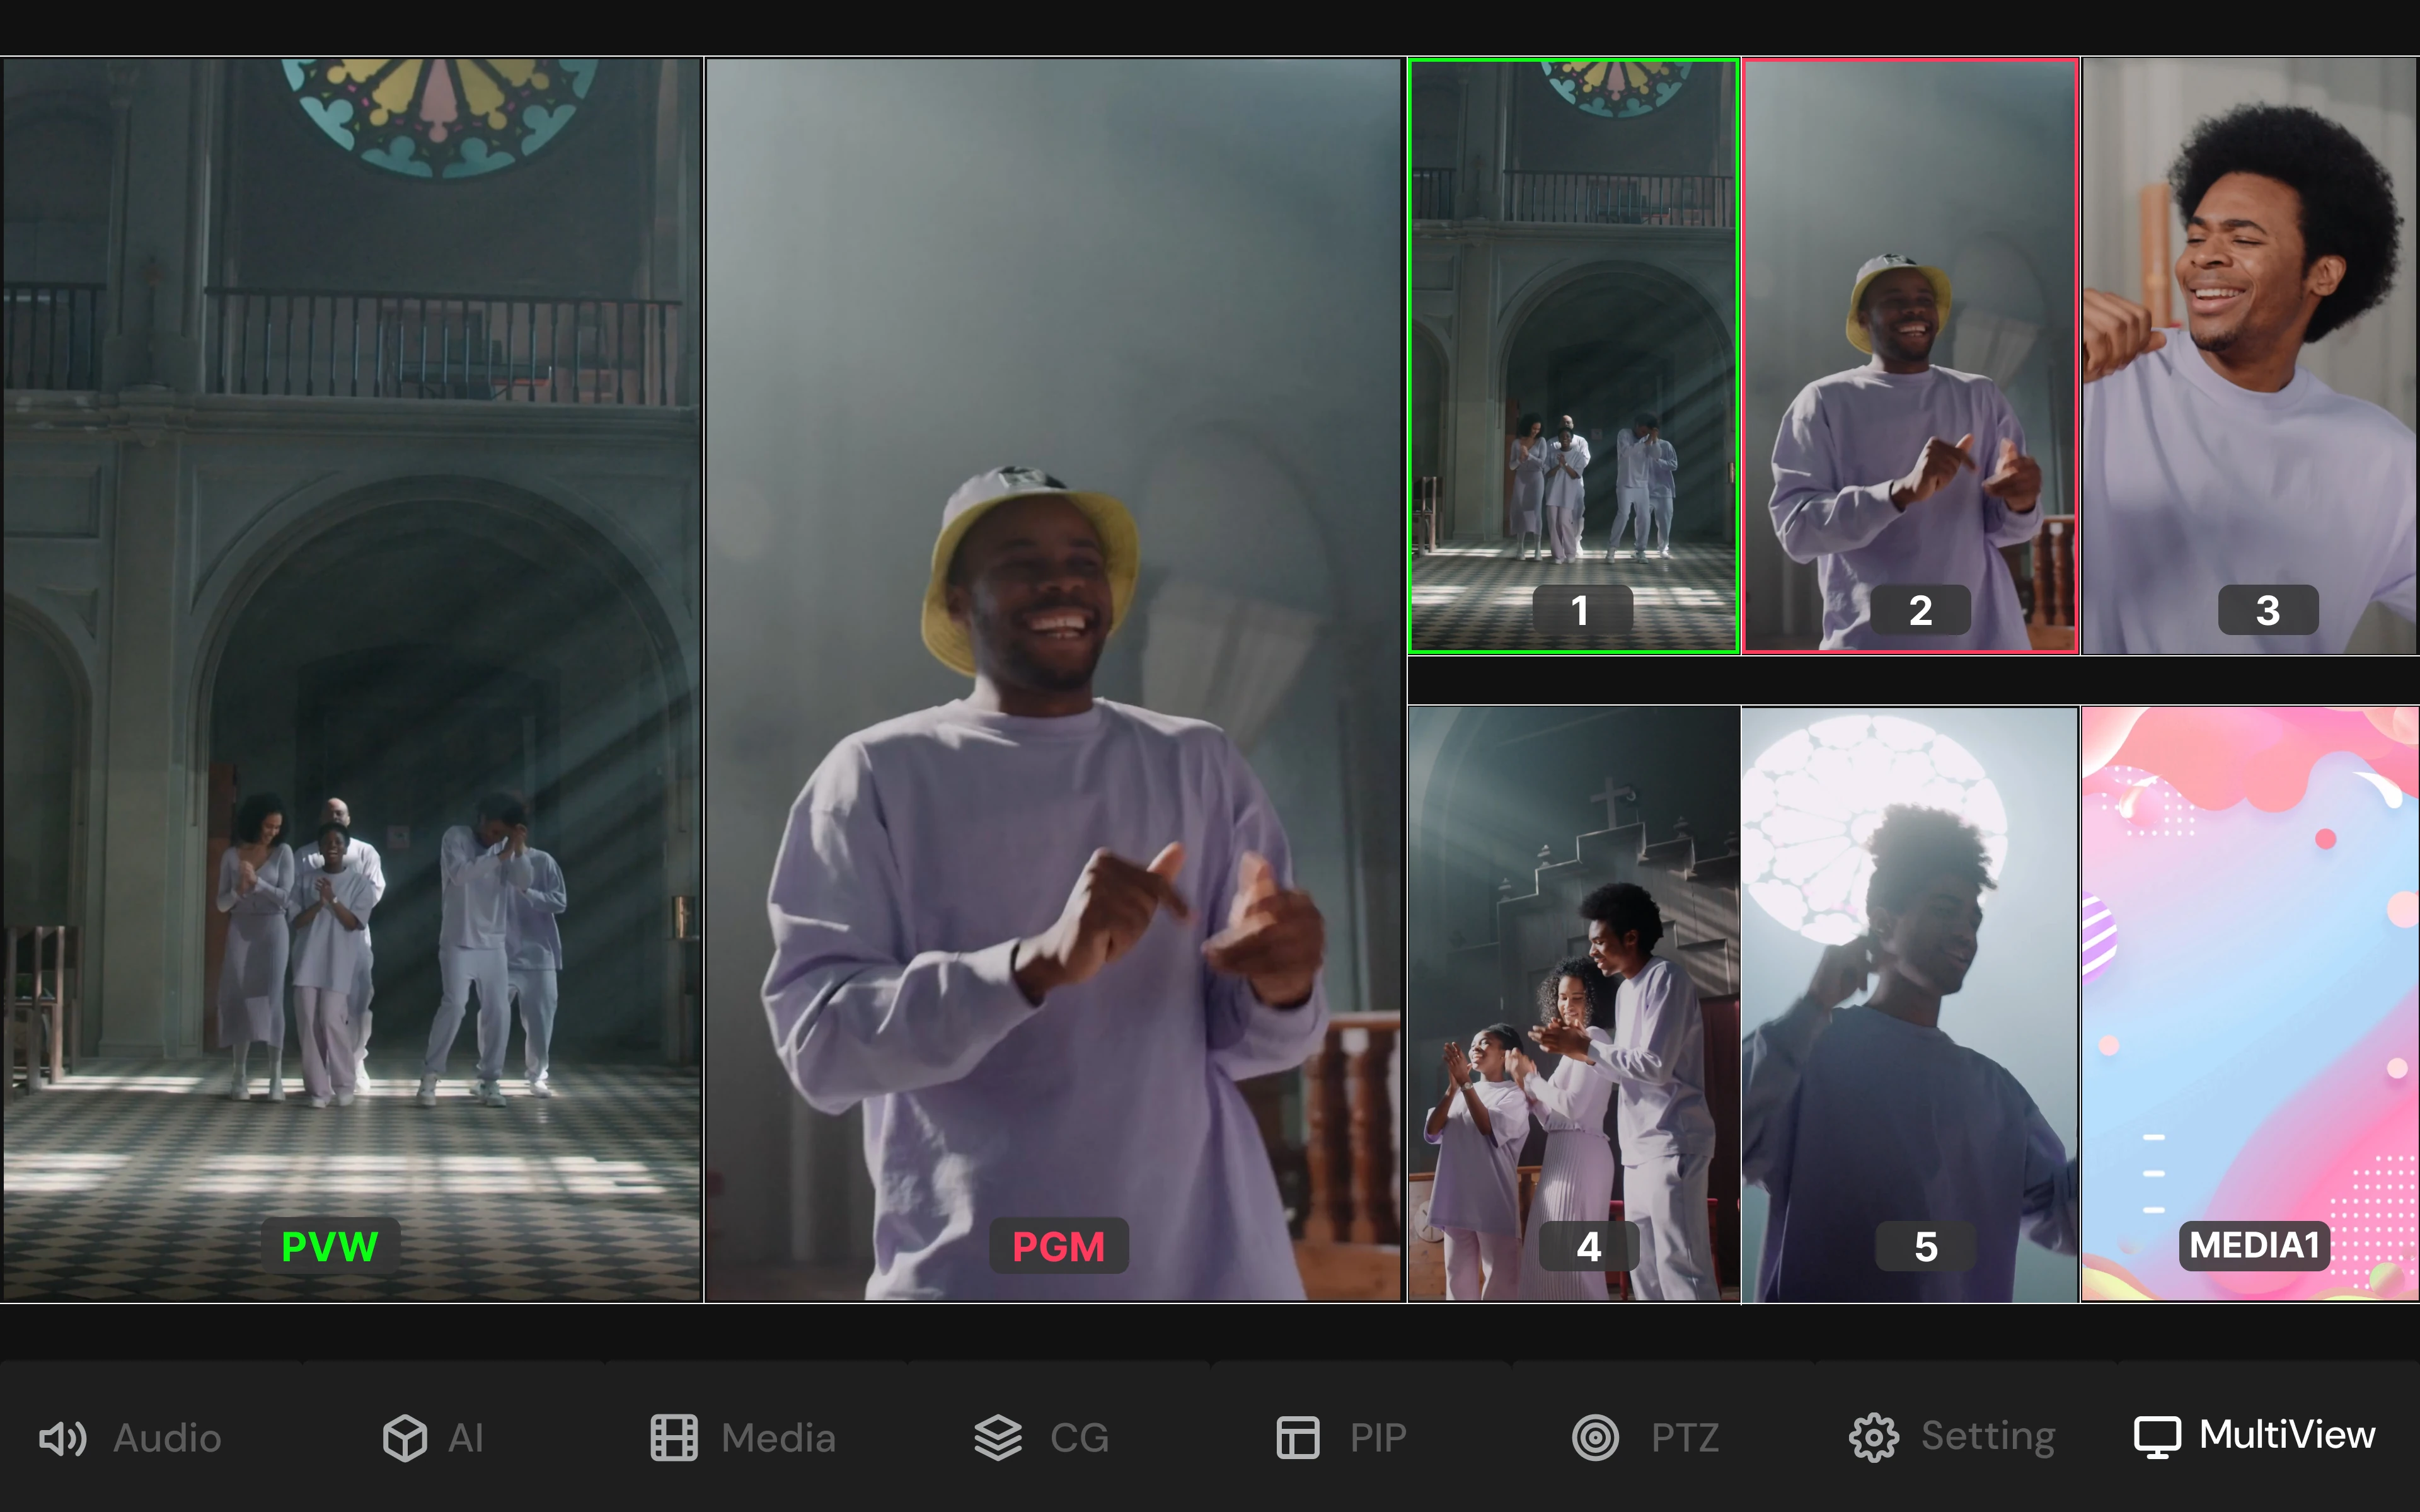Click the Audio speaker icon
This screenshot has width=2420, height=1512.
[x=62, y=1438]
